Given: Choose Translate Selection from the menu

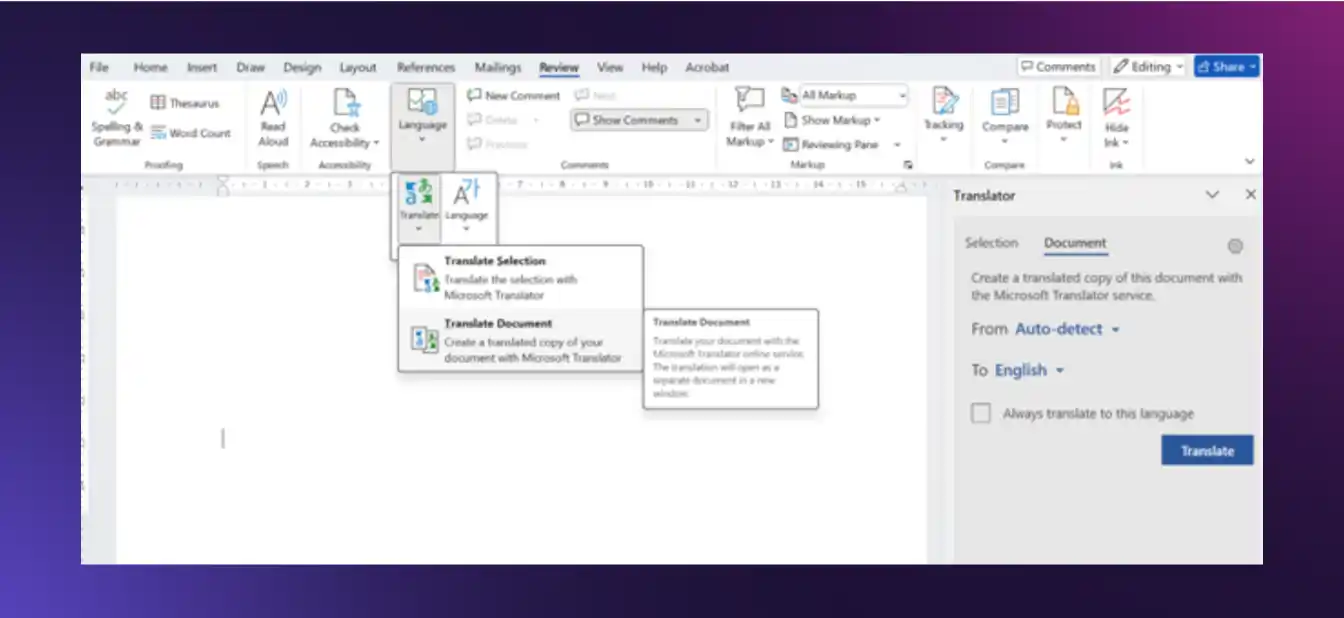Looking at the screenshot, I should (520, 278).
